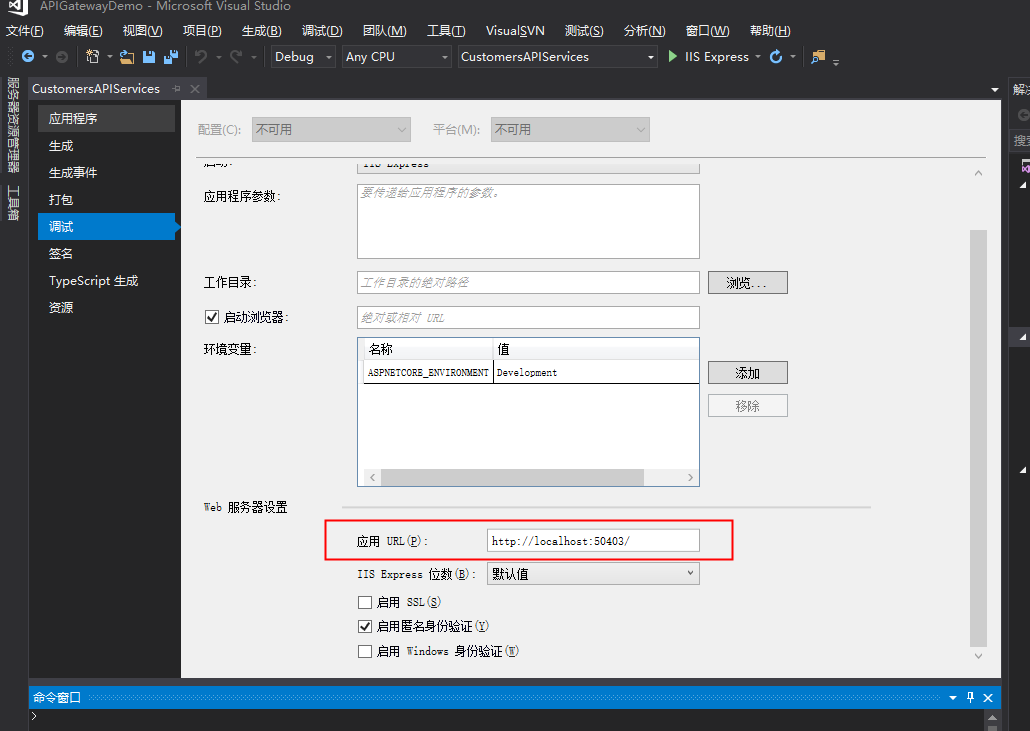The width and height of the screenshot is (1030, 731).
Task: Click the App URL localhost field
Action: click(593, 541)
